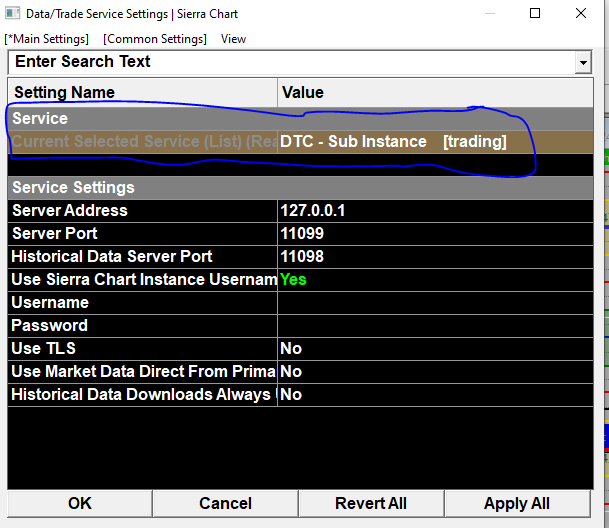Select the 'Username' setting name
This screenshot has height=528, width=609.
click(143, 303)
